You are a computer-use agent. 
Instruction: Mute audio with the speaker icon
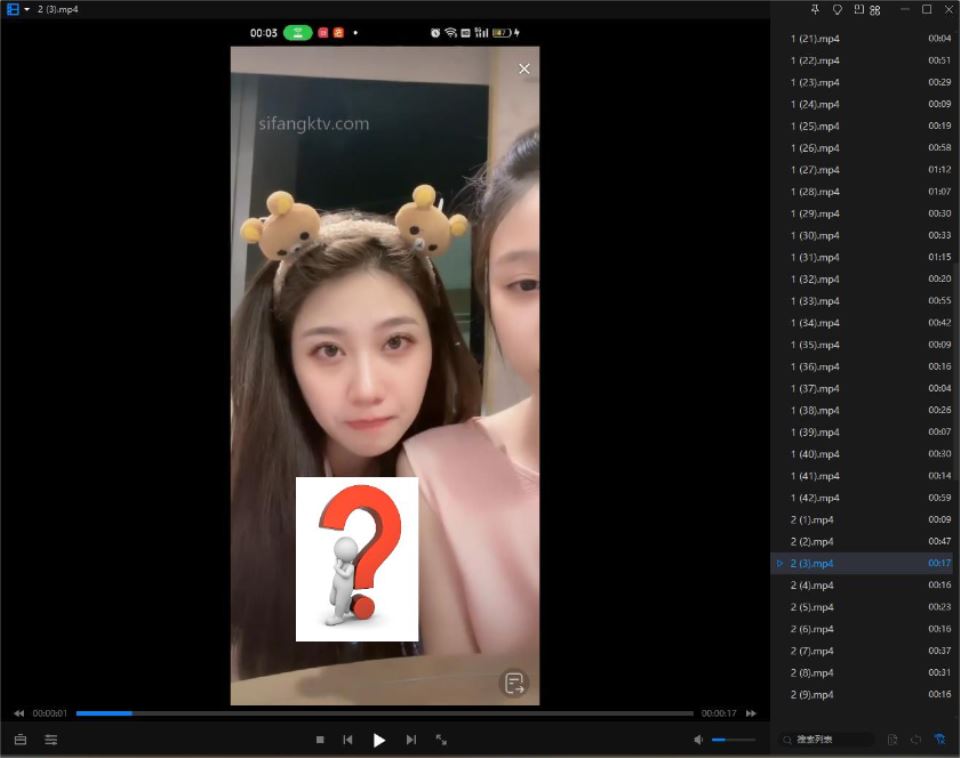pyautogui.click(x=699, y=740)
